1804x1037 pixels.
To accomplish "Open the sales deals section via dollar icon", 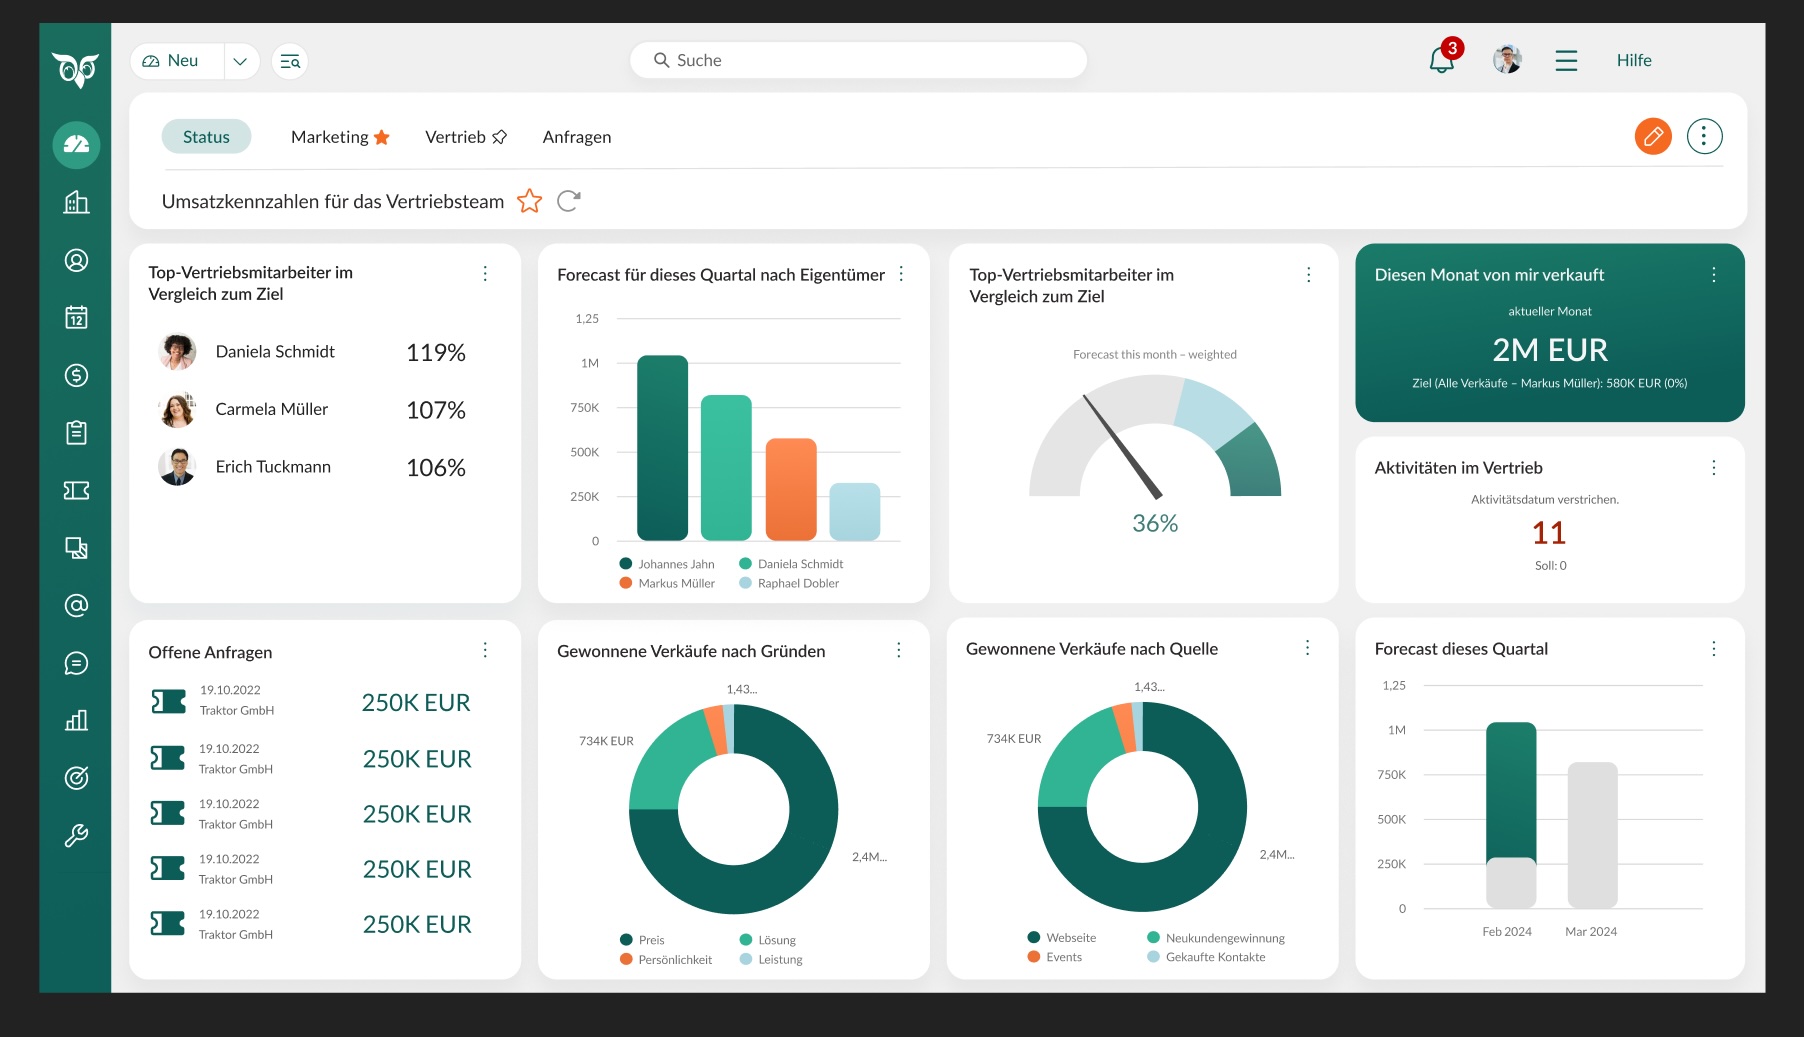I will tap(77, 375).
